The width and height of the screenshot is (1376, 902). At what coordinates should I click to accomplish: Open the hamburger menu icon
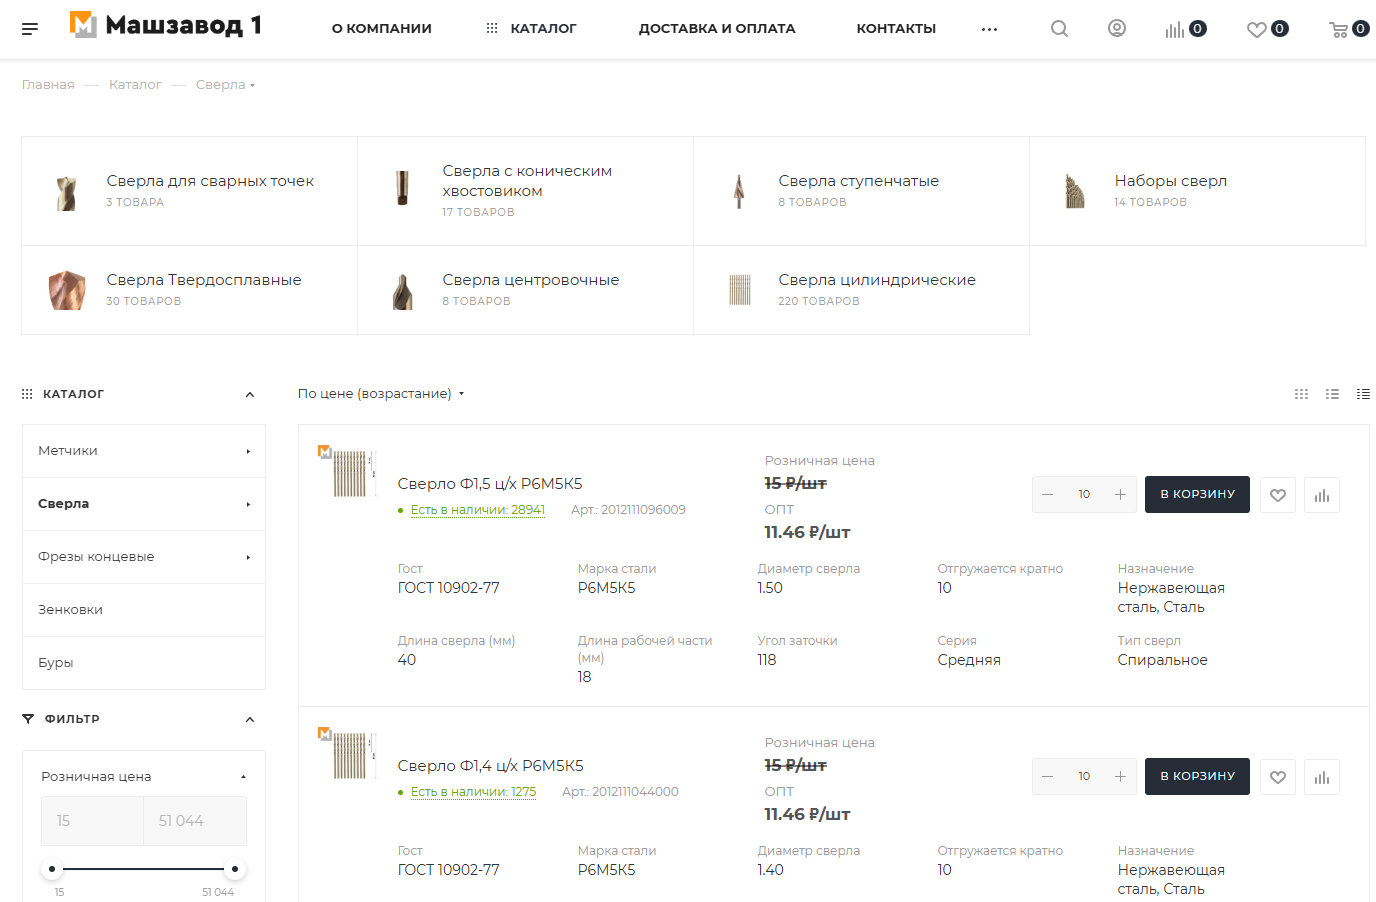[30, 29]
